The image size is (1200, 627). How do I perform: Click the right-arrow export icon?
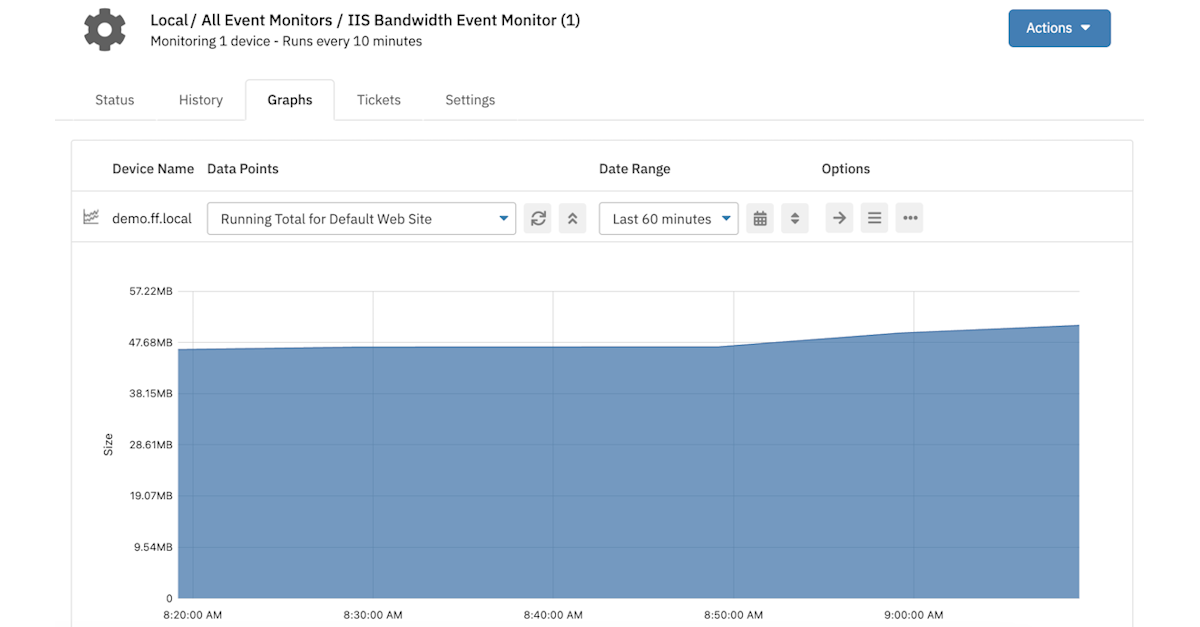pos(839,218)
